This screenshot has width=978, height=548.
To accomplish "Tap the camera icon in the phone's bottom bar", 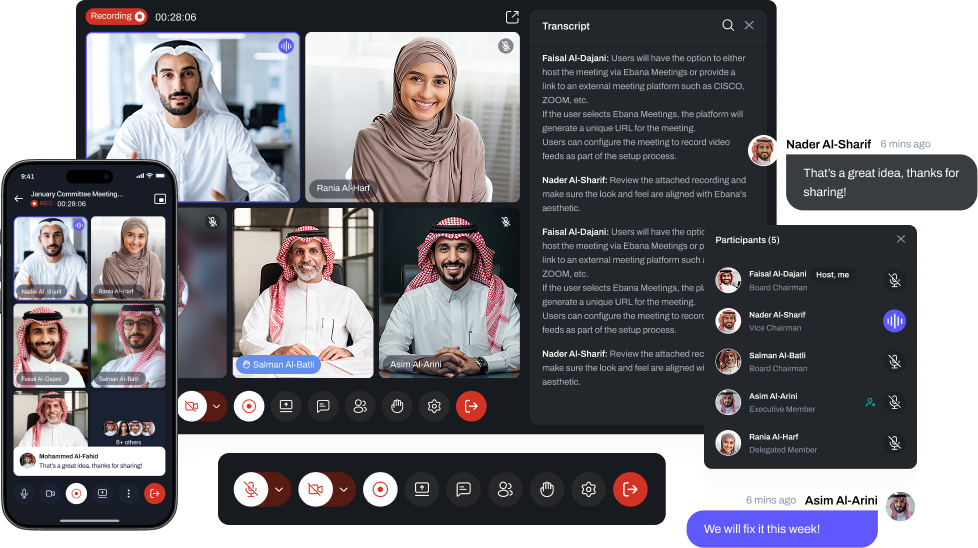I will coord(51,494).
